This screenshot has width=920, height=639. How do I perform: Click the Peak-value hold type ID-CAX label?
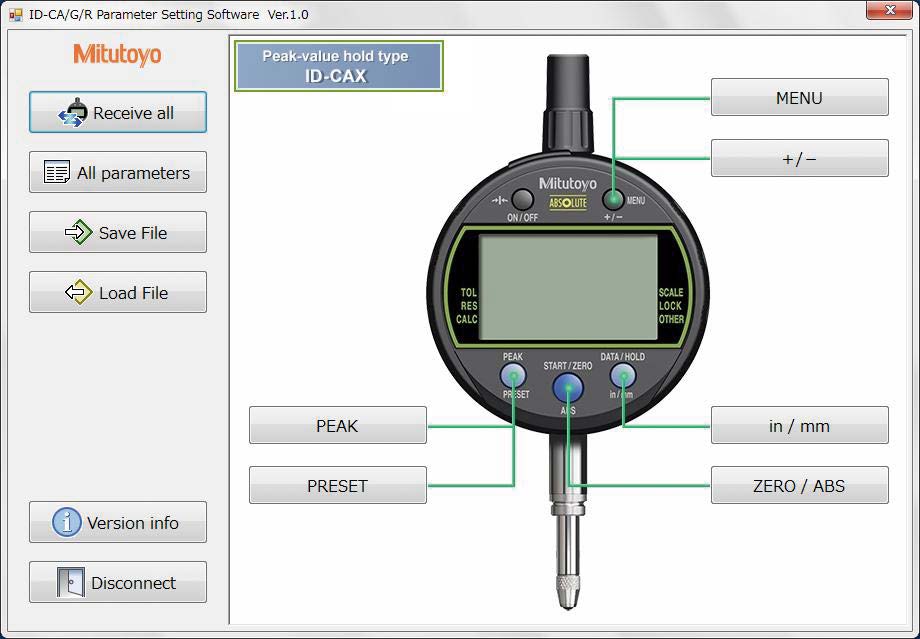point(339,66)
